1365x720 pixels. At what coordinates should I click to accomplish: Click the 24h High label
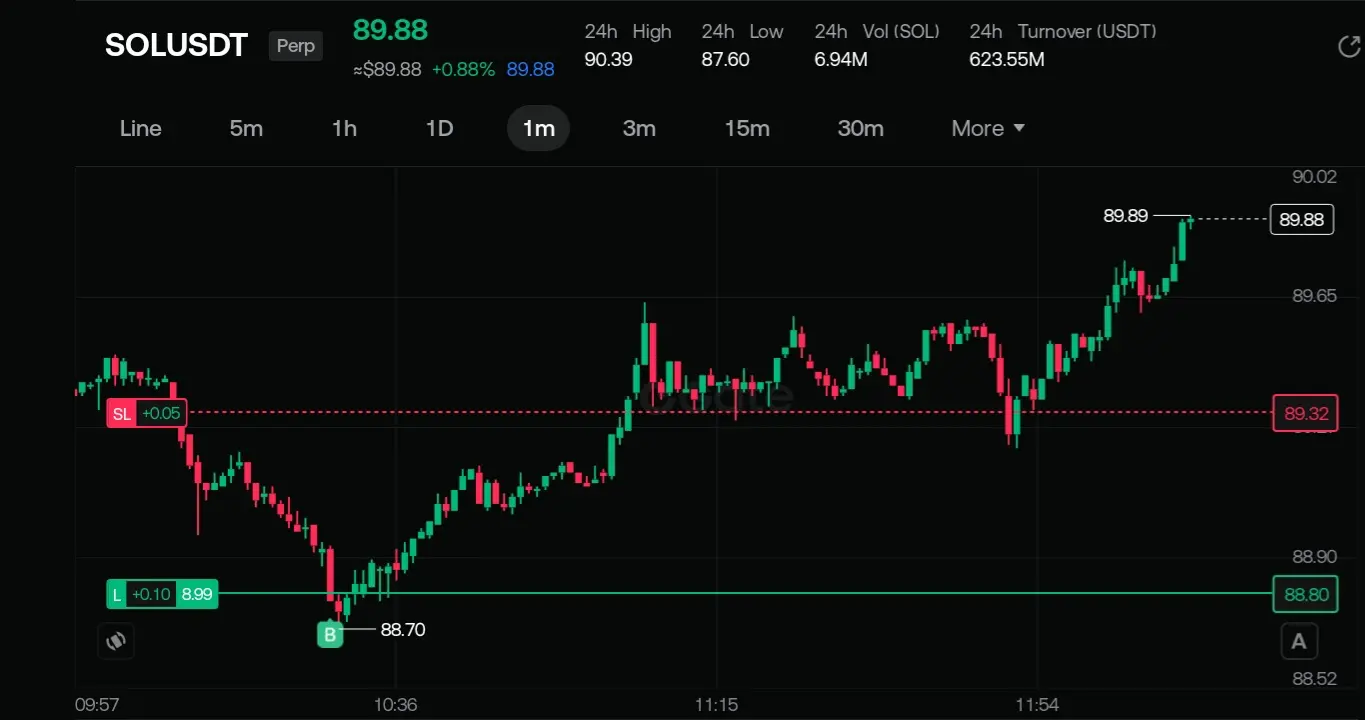[628, 32]
